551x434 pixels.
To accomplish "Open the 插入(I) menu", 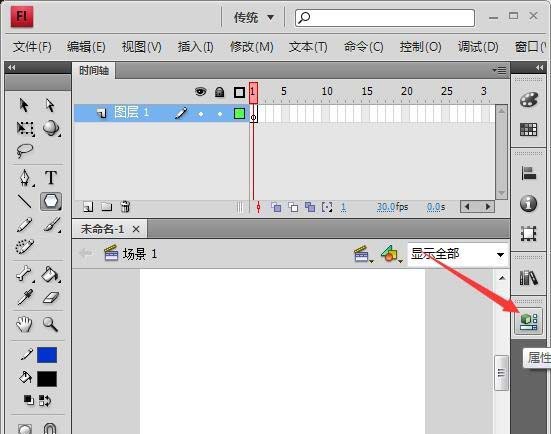I will (195, 46).
